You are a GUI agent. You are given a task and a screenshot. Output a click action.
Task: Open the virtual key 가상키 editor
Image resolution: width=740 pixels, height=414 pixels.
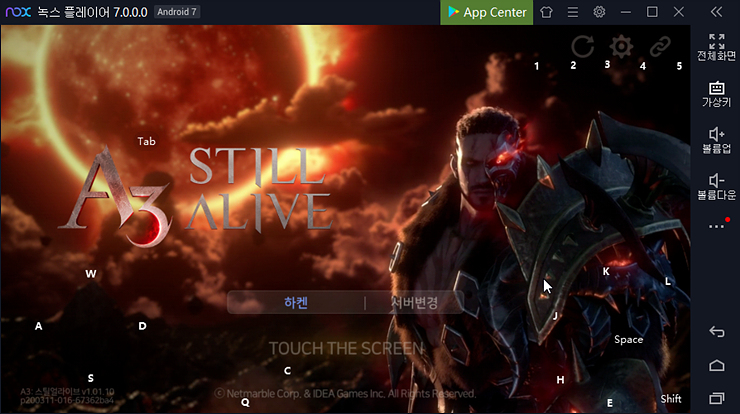point(716,94)
